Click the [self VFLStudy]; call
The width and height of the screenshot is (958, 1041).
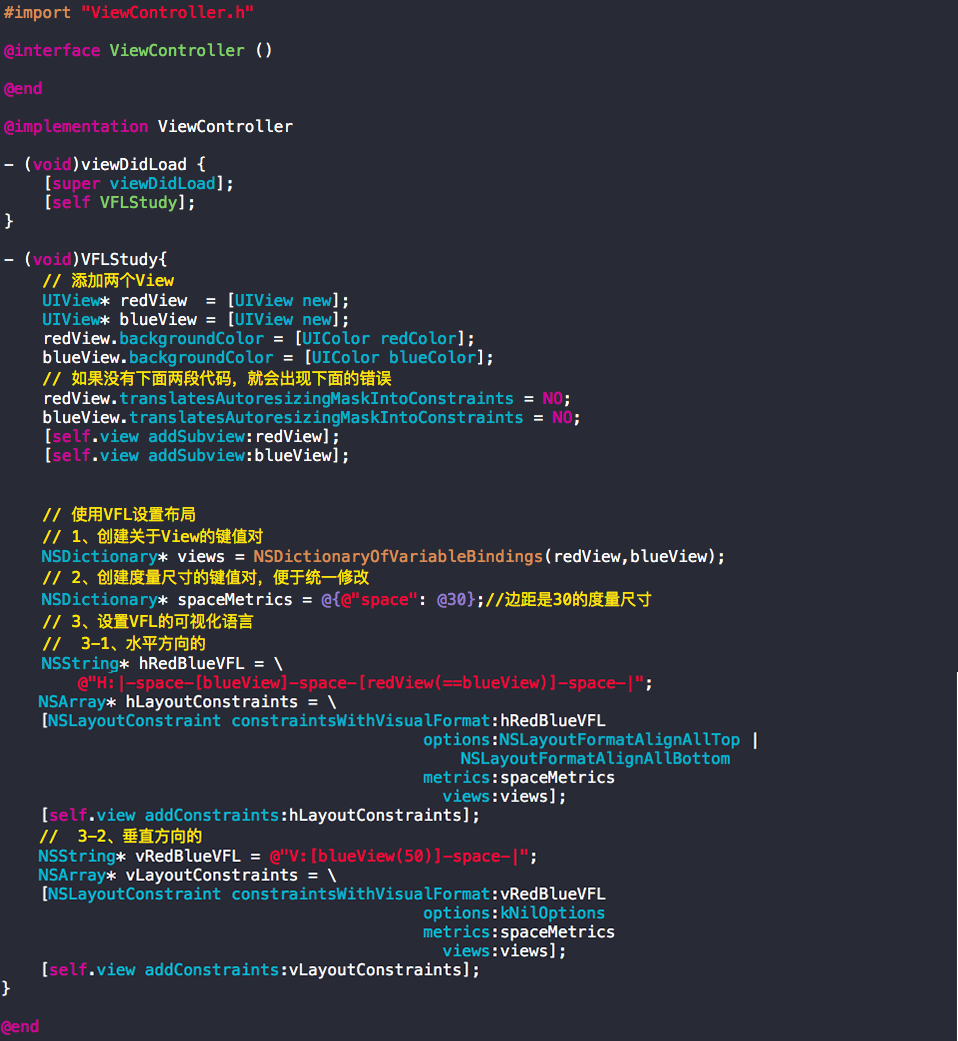click(120, 202)
